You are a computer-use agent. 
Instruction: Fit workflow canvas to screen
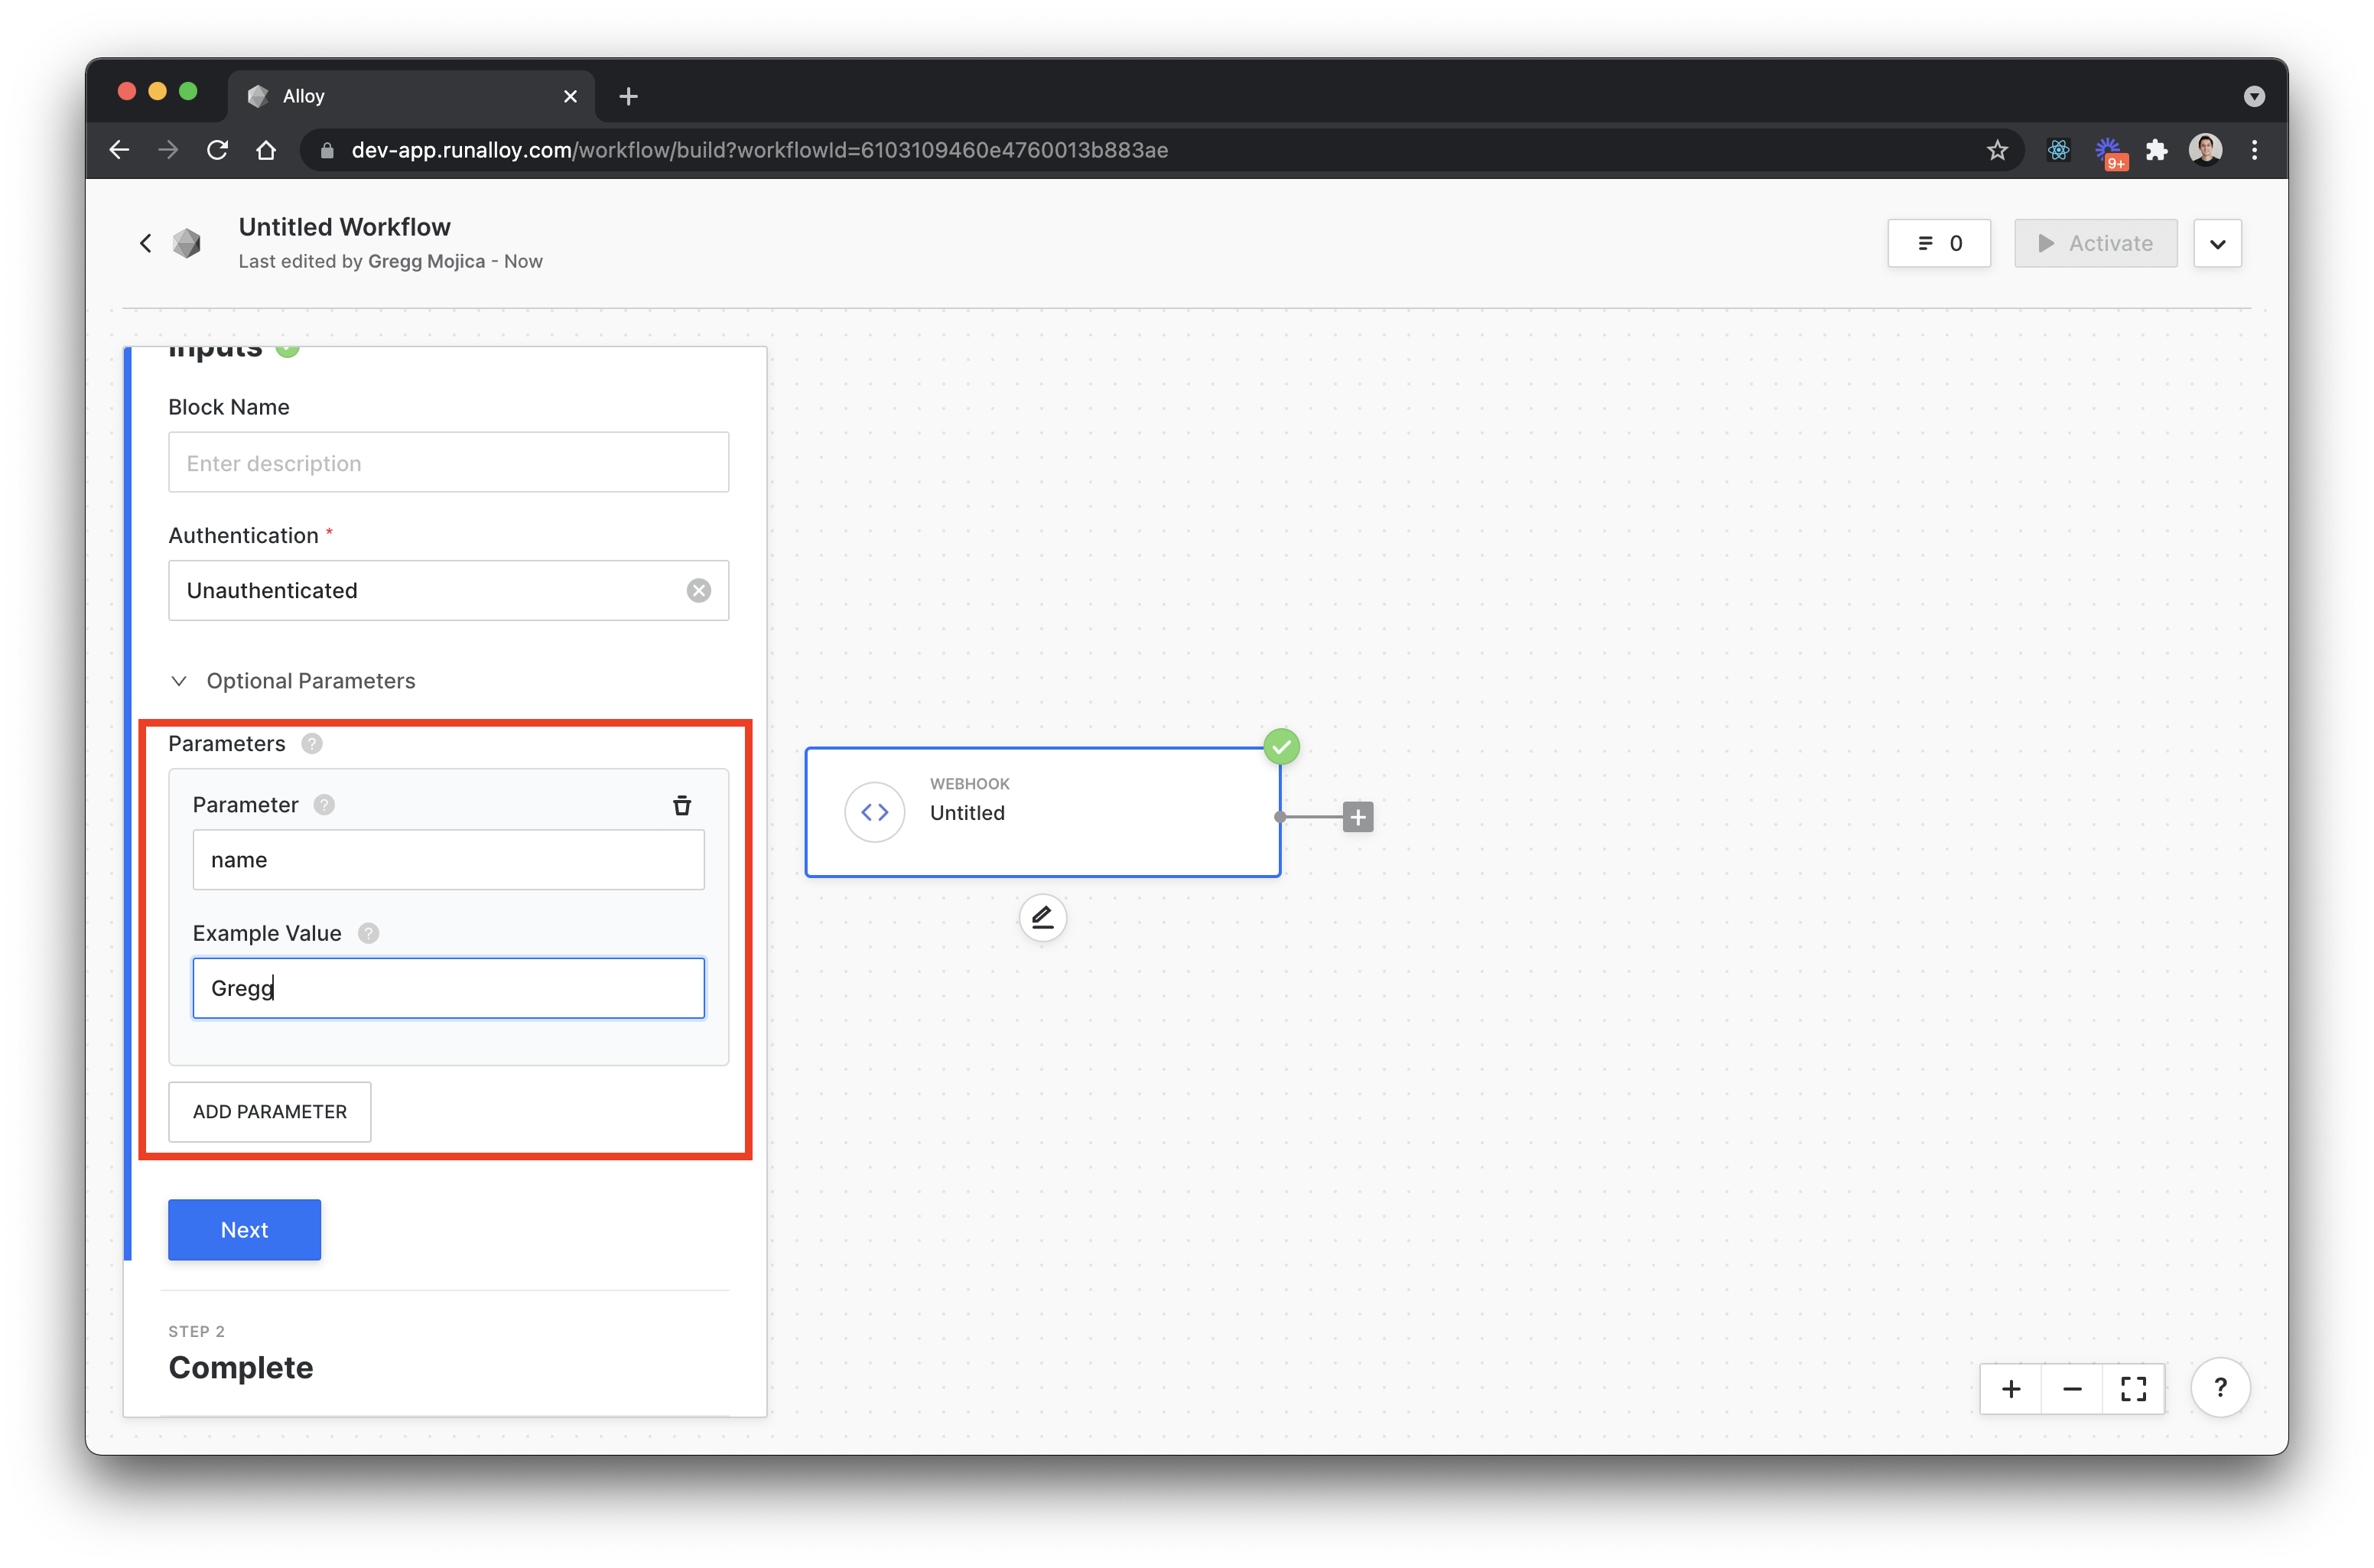(x=2133, y=1388)
